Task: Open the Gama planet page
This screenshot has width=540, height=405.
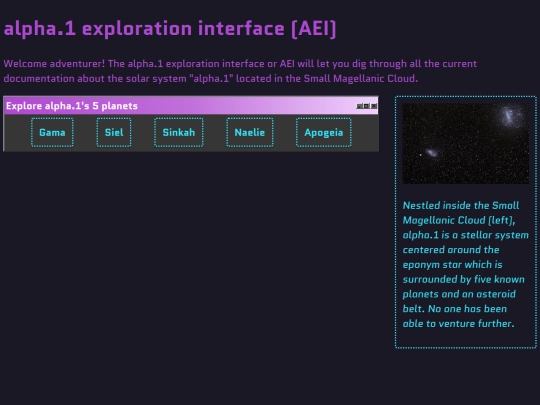Action: pos(52,133)
